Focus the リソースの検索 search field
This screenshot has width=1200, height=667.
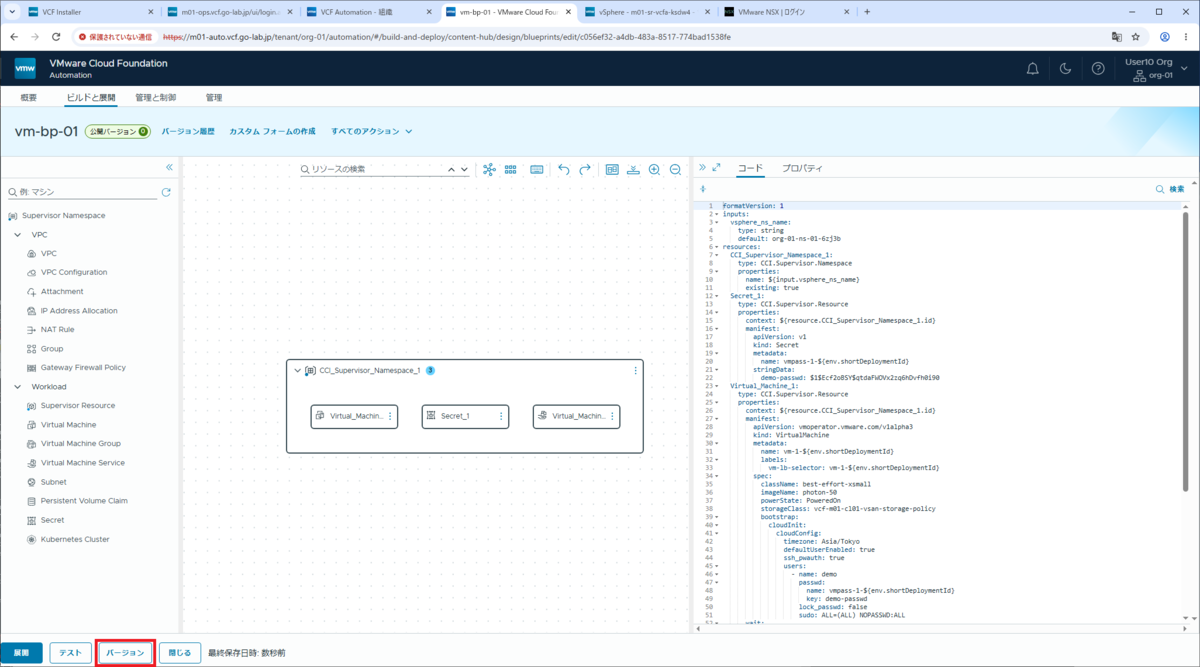coord(385,170)
